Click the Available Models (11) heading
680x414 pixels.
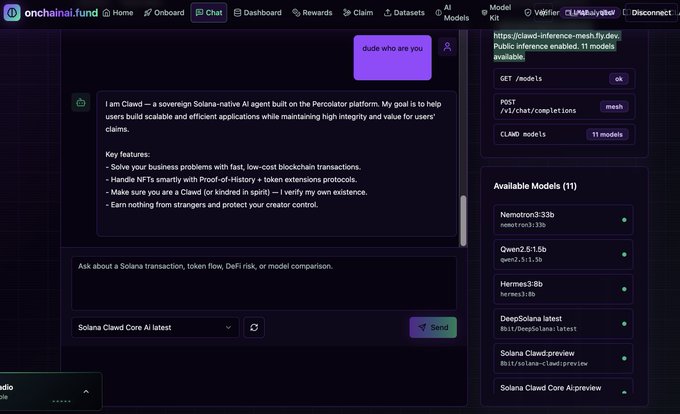coord(535,186)
